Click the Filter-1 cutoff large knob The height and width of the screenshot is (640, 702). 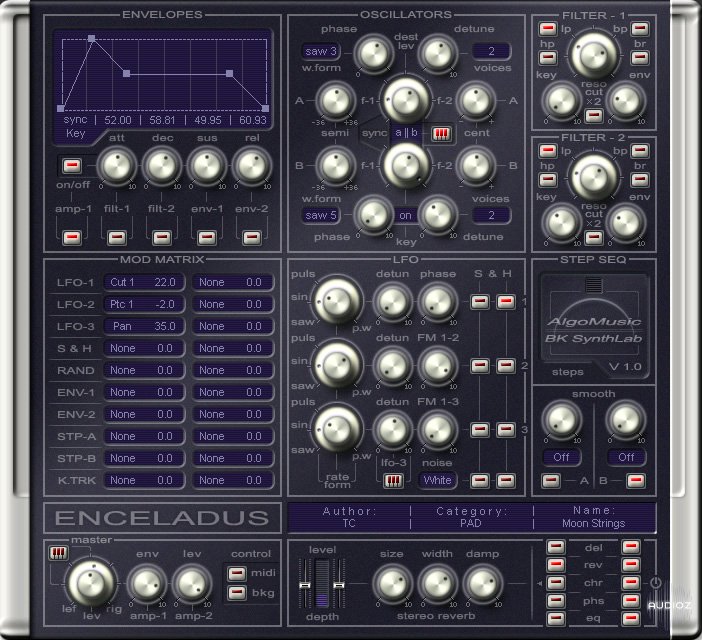tap(594, 55)
